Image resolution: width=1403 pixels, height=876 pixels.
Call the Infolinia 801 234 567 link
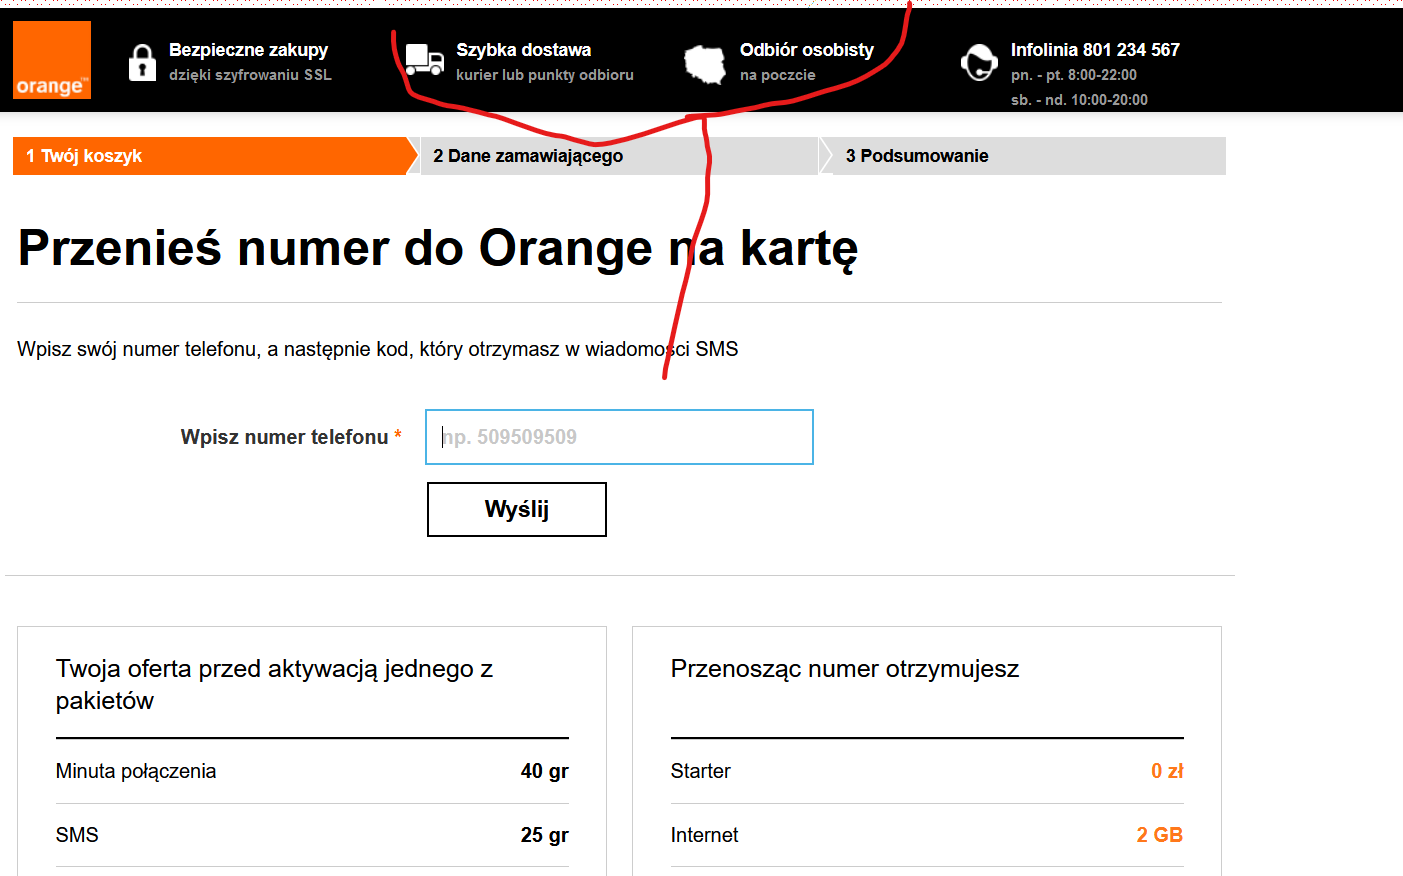pyautogui.click(x=1095, y=49)
